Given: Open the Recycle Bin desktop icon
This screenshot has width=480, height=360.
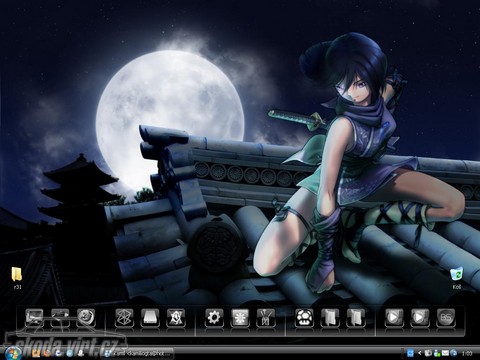Looking at the screenshot, I should (457, 277).
